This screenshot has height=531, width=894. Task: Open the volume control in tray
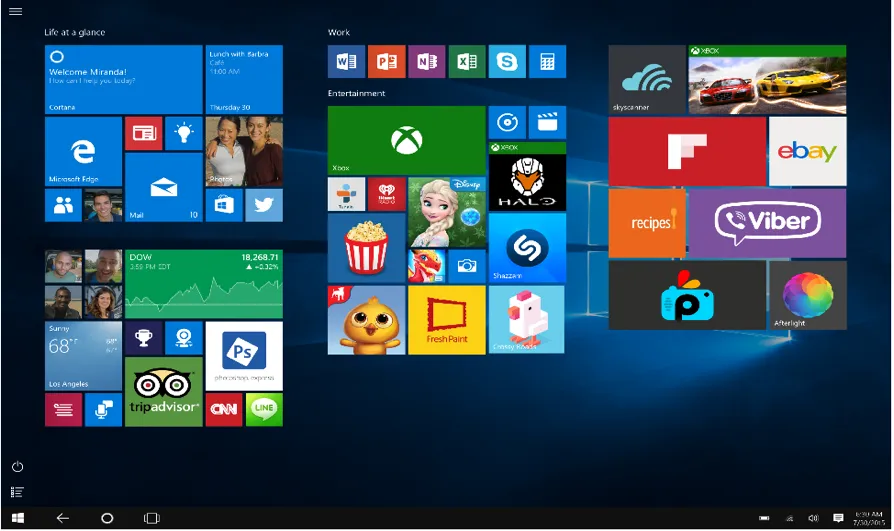[814, 518]
